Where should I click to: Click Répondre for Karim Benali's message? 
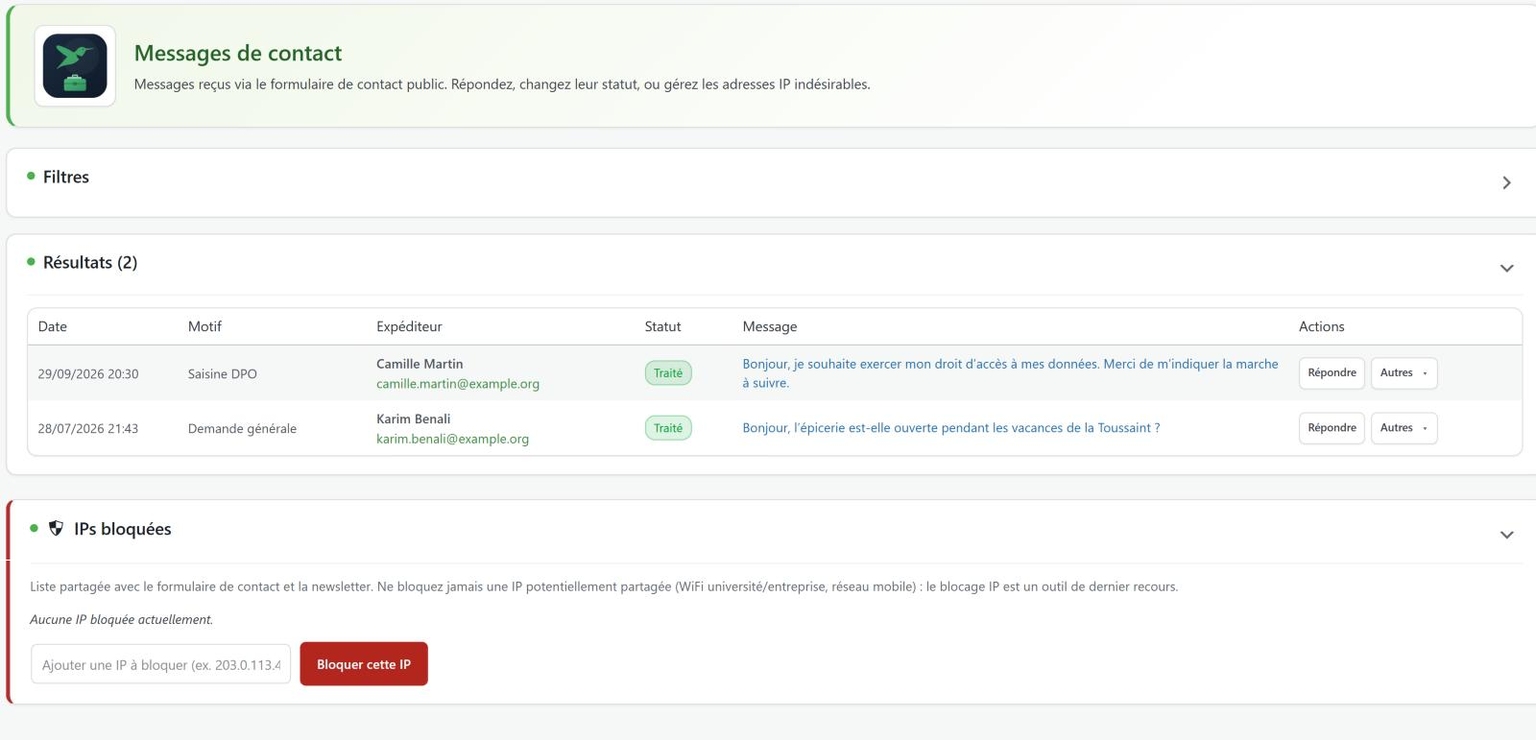click(1331, 428)
